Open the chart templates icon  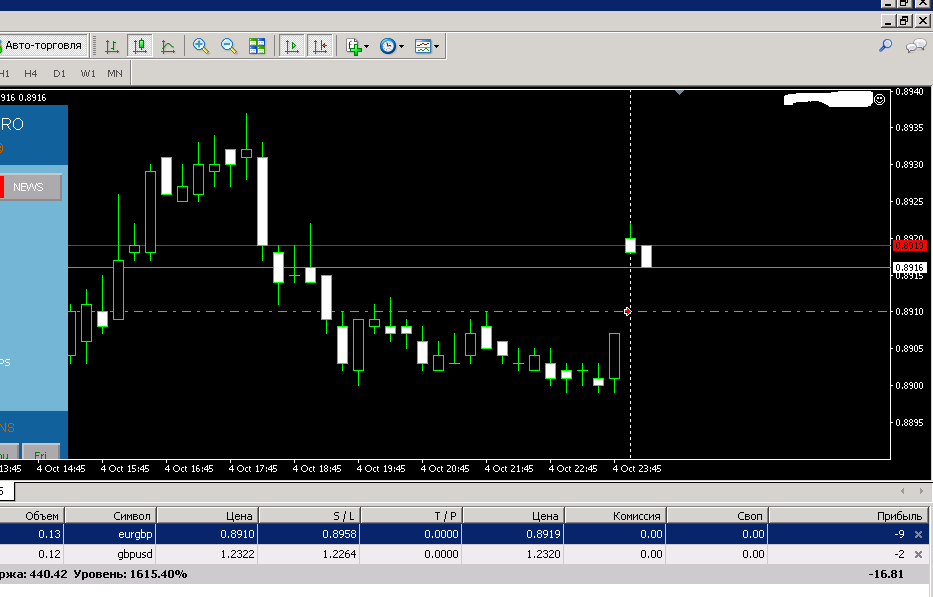(422, 46)
